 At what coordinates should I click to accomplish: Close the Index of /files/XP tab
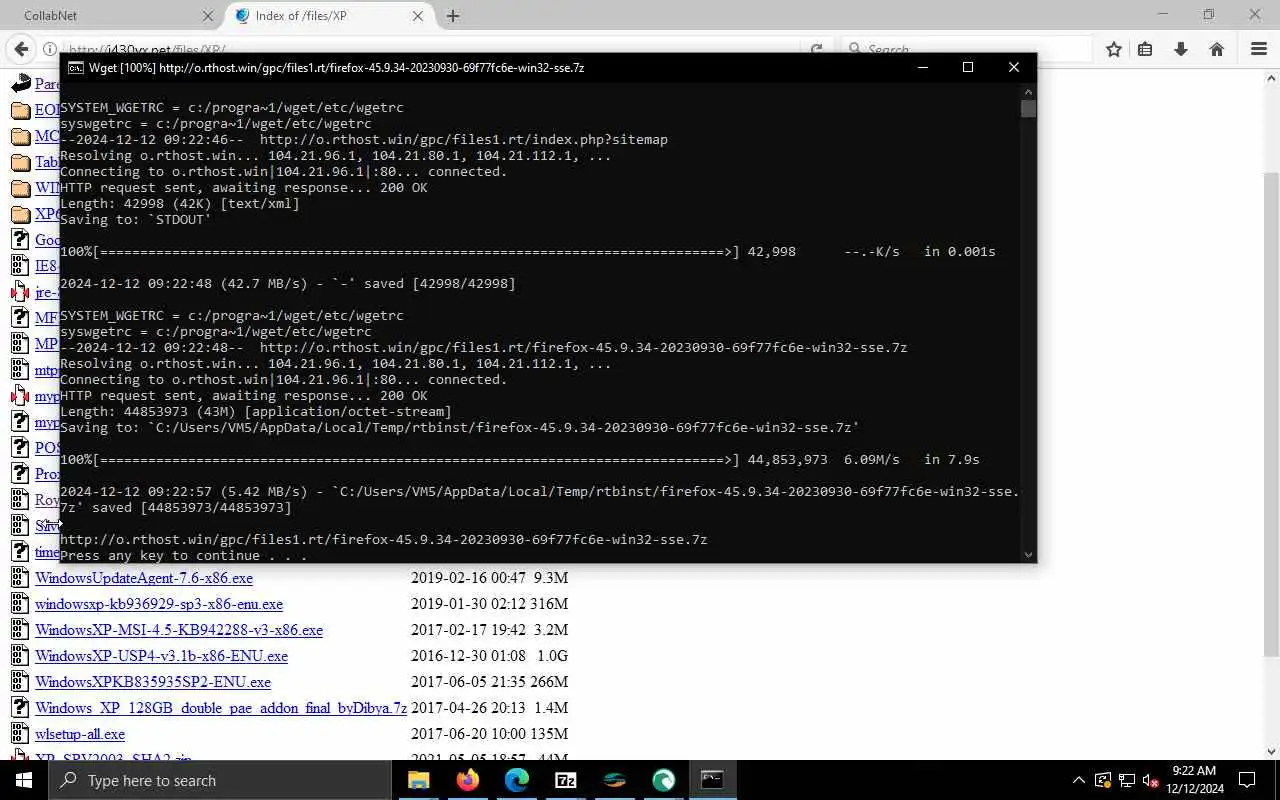coord(418,16)
